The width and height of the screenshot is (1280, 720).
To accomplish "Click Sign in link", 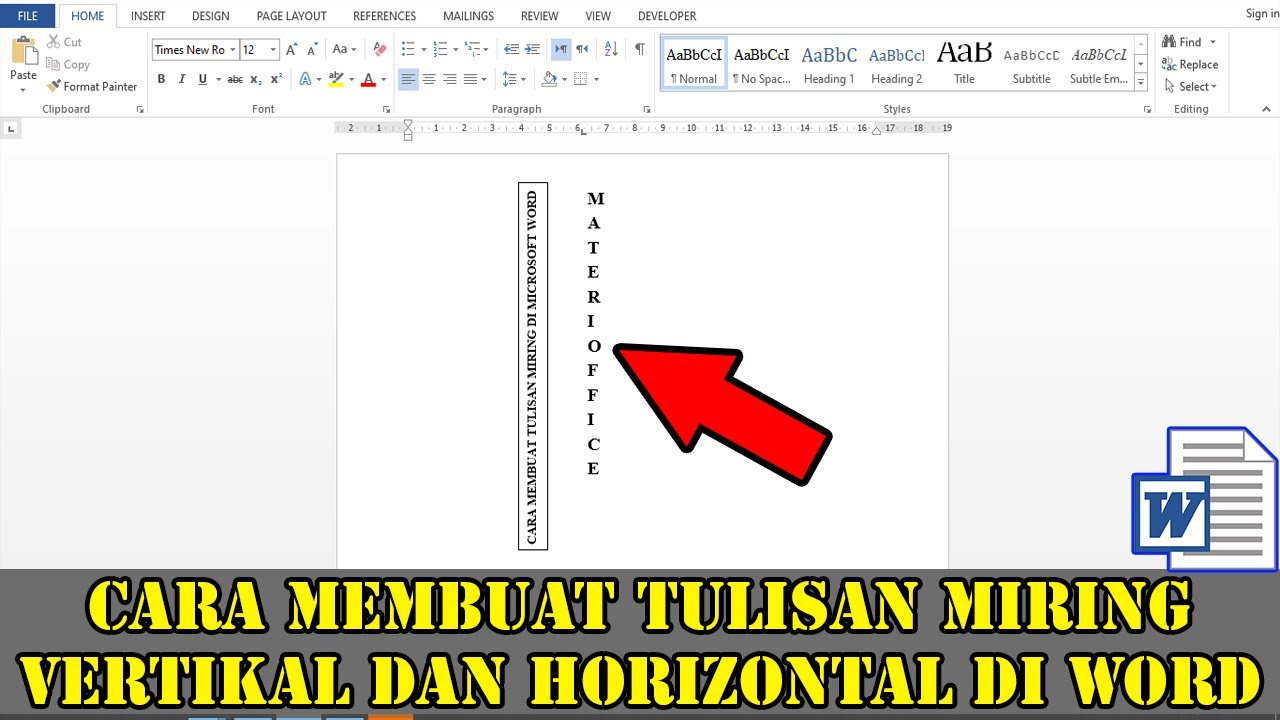I will point(1262,14).
